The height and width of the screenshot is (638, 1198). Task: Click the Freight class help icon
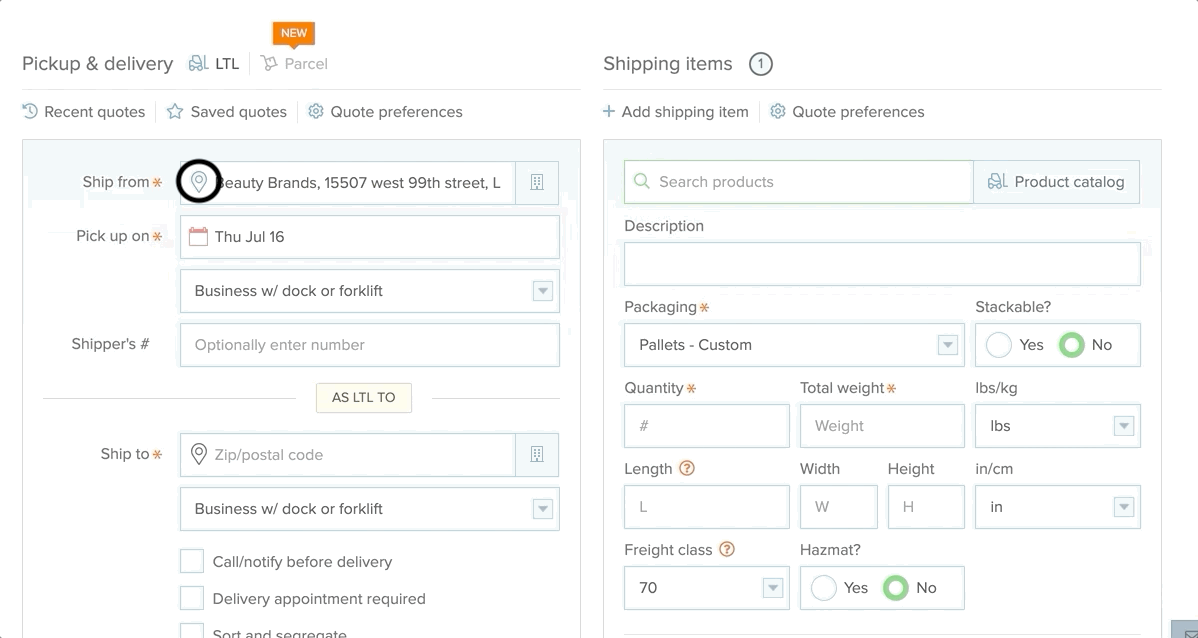click(x=727, y=549)
